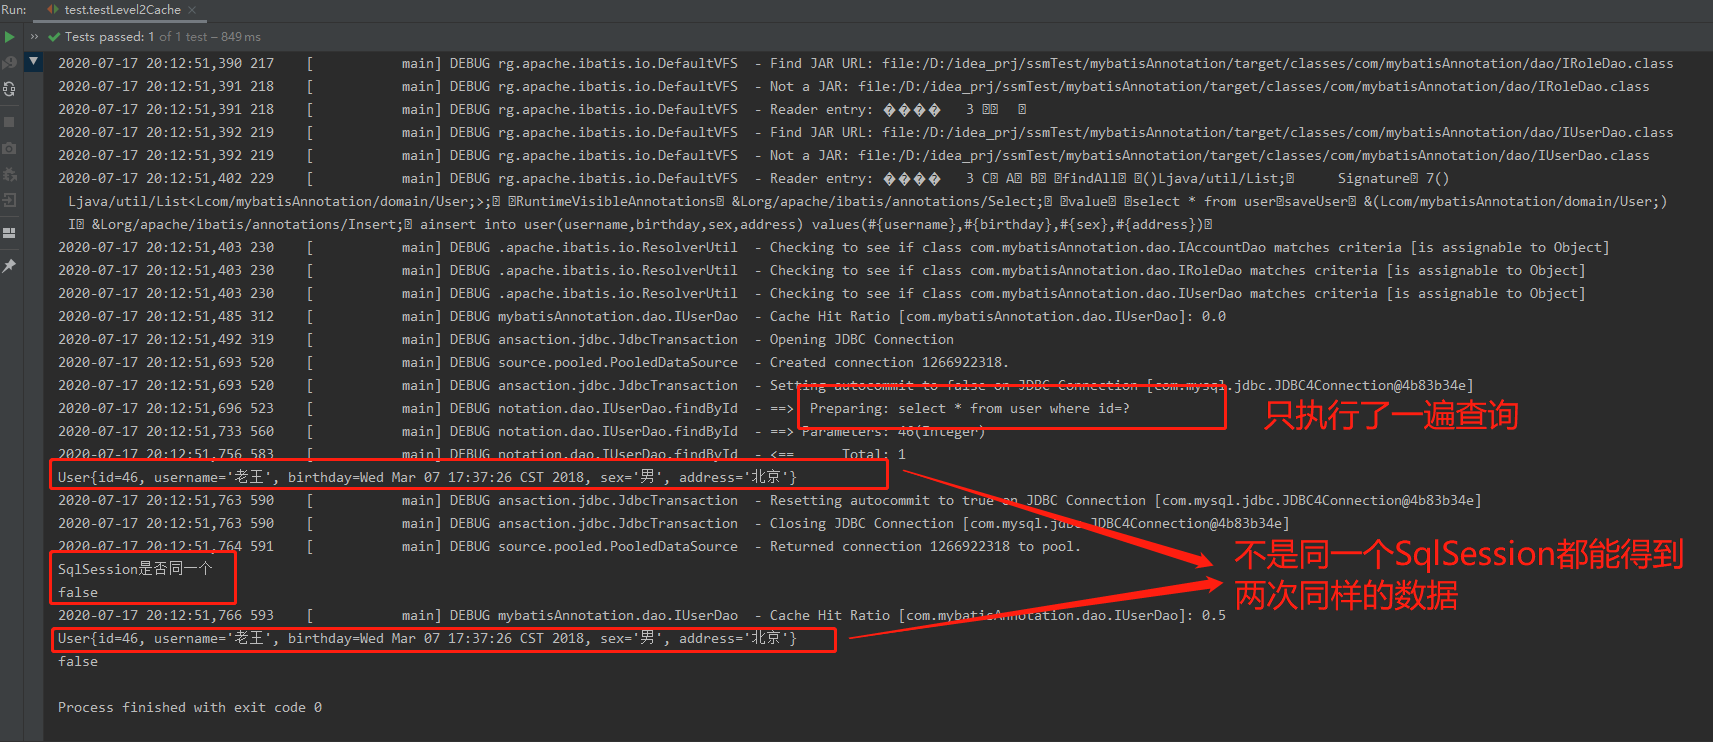Screen dimensions: 1713x742
Task: Click 'Reader entry' line containing findAll
Action: (753, 178)
